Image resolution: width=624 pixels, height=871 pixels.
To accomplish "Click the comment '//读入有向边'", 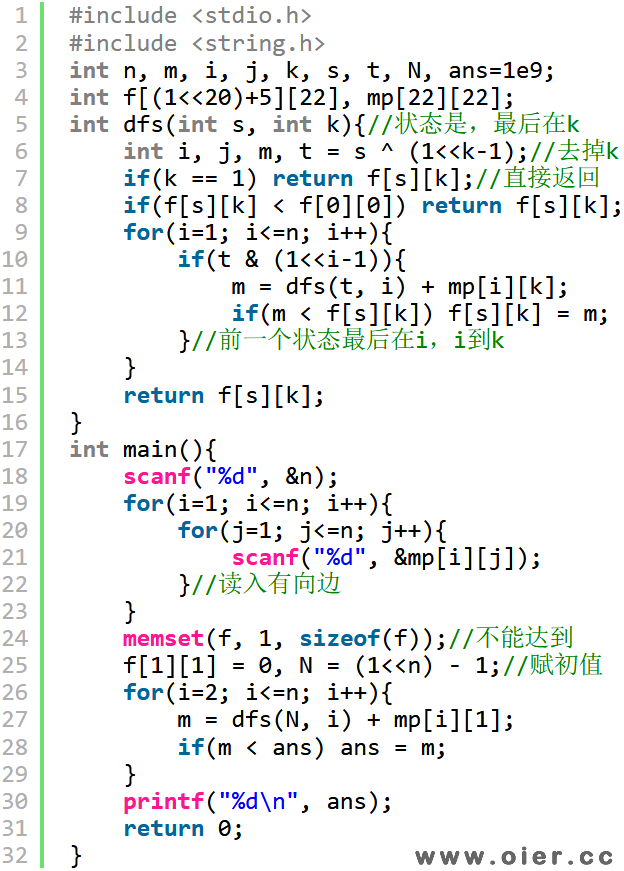I will point(266,584).
